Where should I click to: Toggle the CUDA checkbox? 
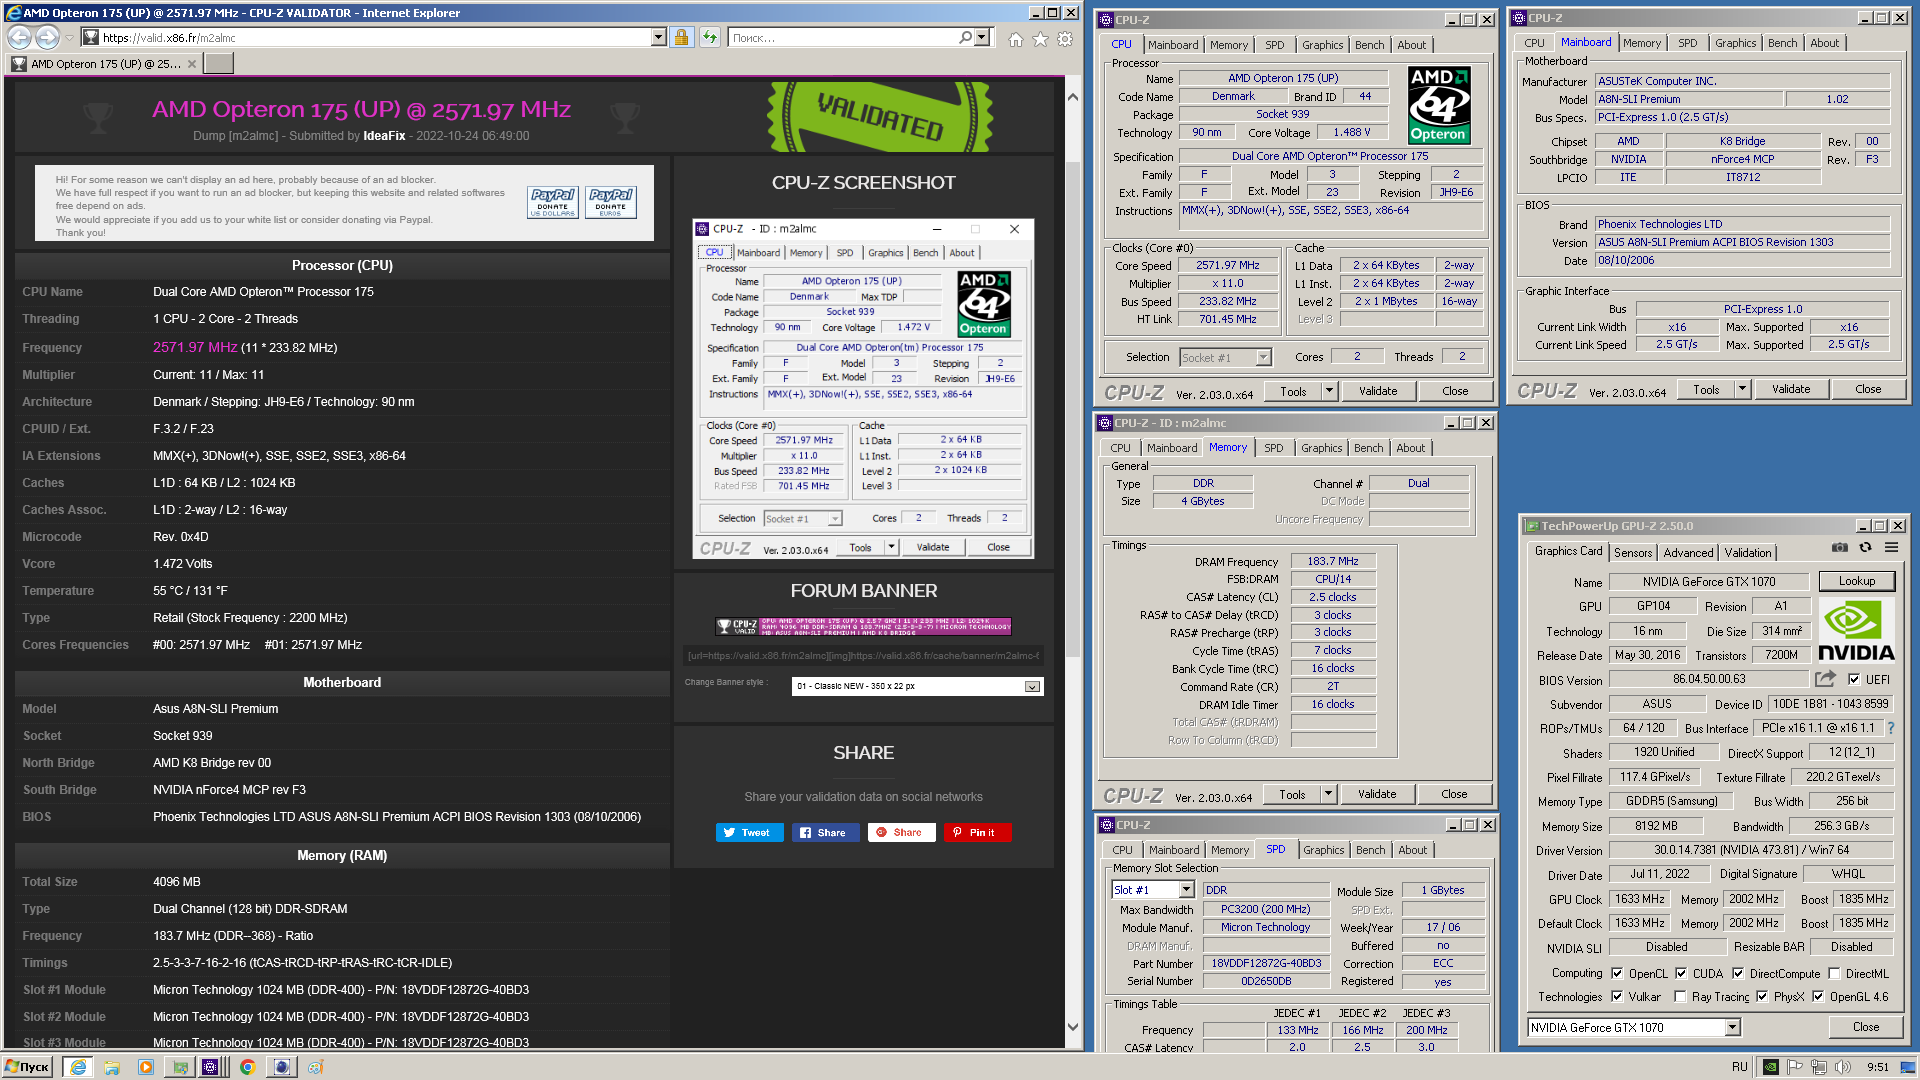(1681, 973)
